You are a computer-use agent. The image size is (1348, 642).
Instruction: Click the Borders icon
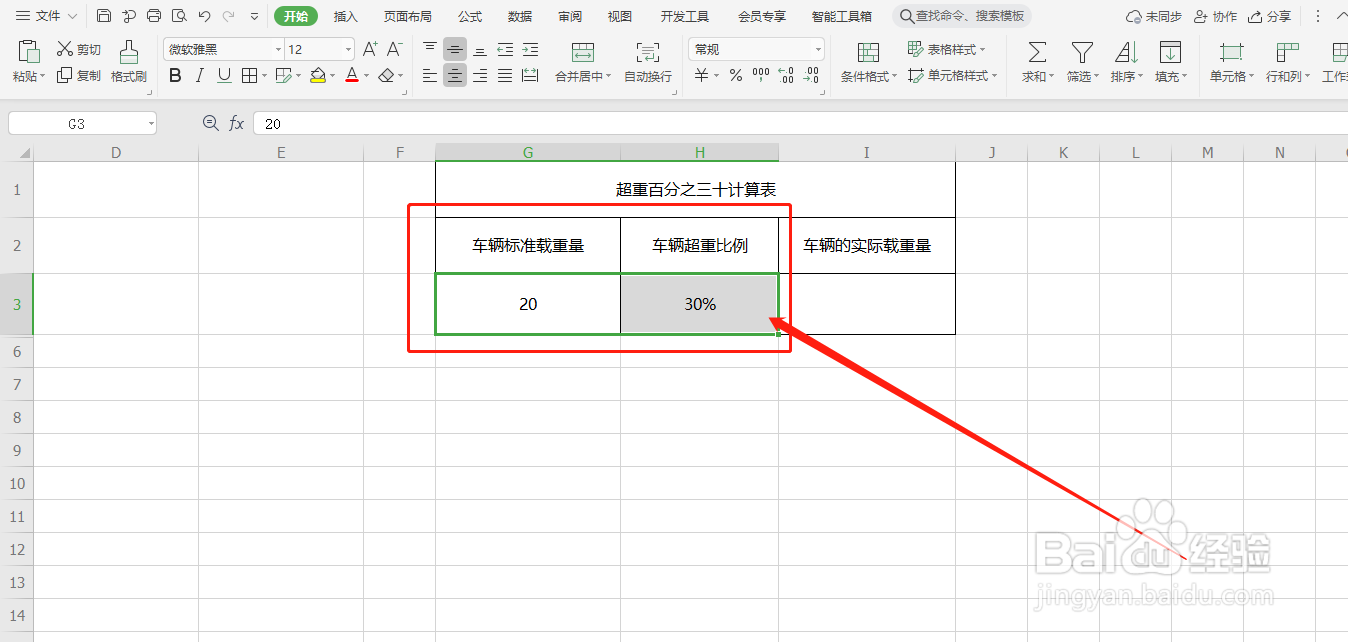pyautogui.click(x=249, y=75)
